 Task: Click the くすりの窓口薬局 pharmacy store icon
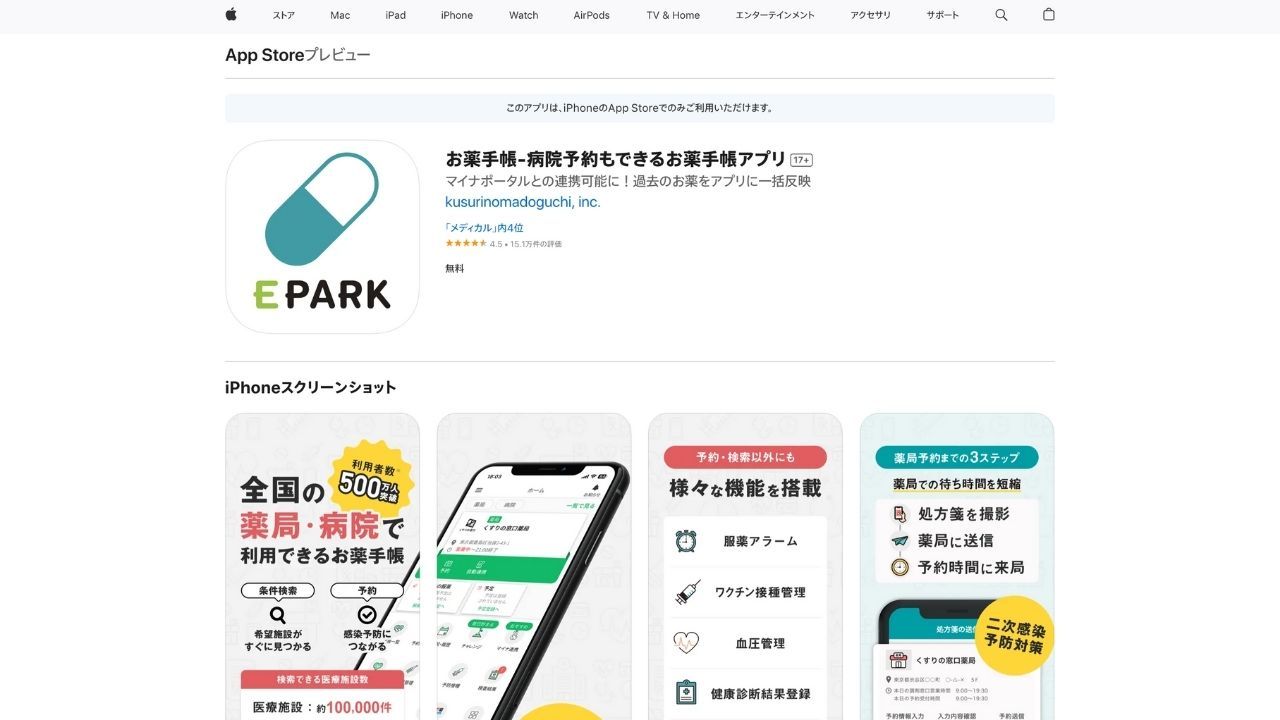click(x=898, y=660)
